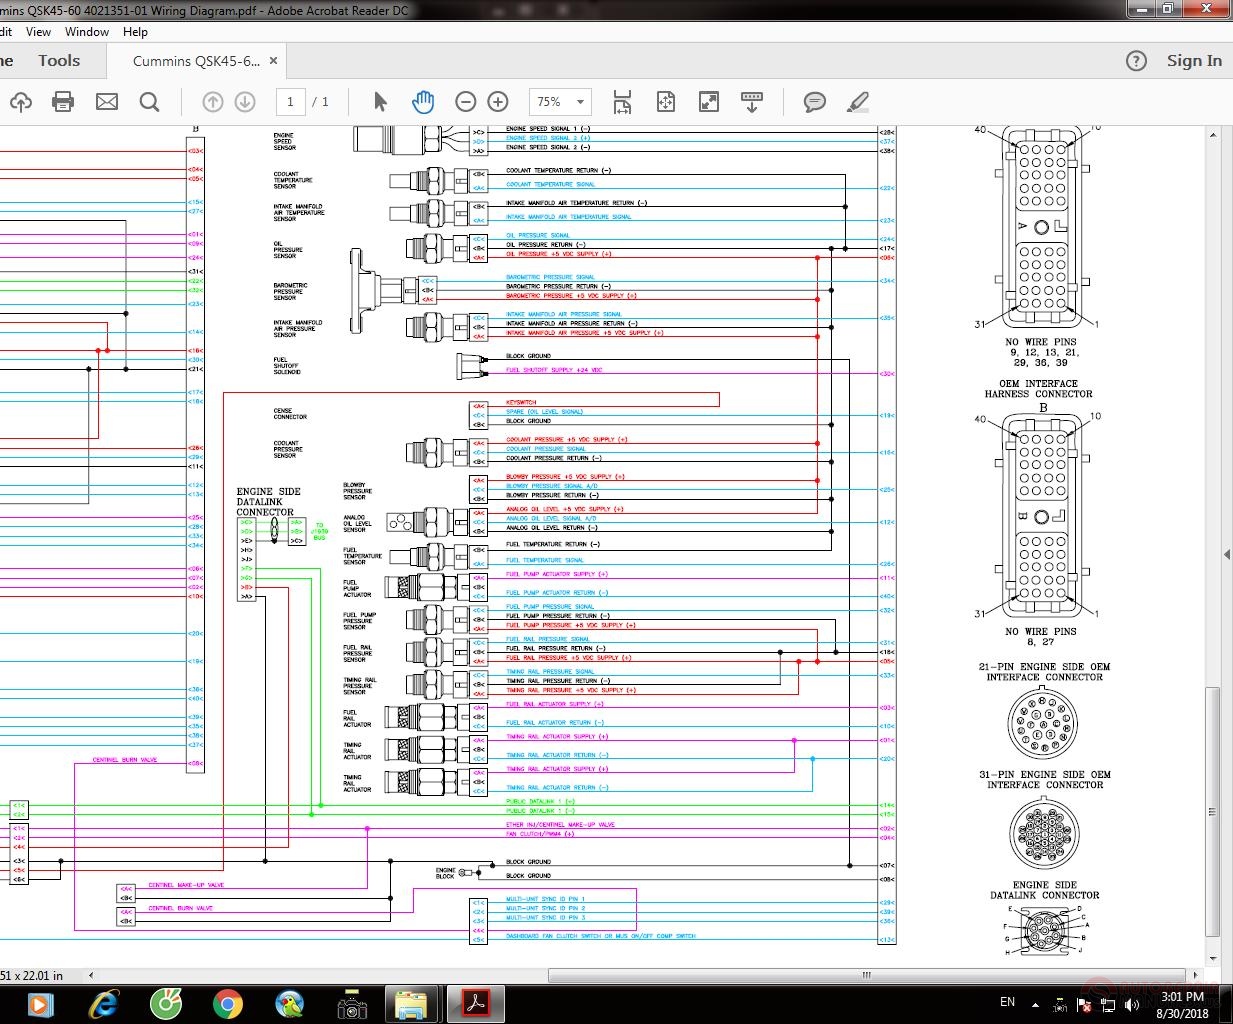Toggle read mode toolbar icon

click(752, 102)
